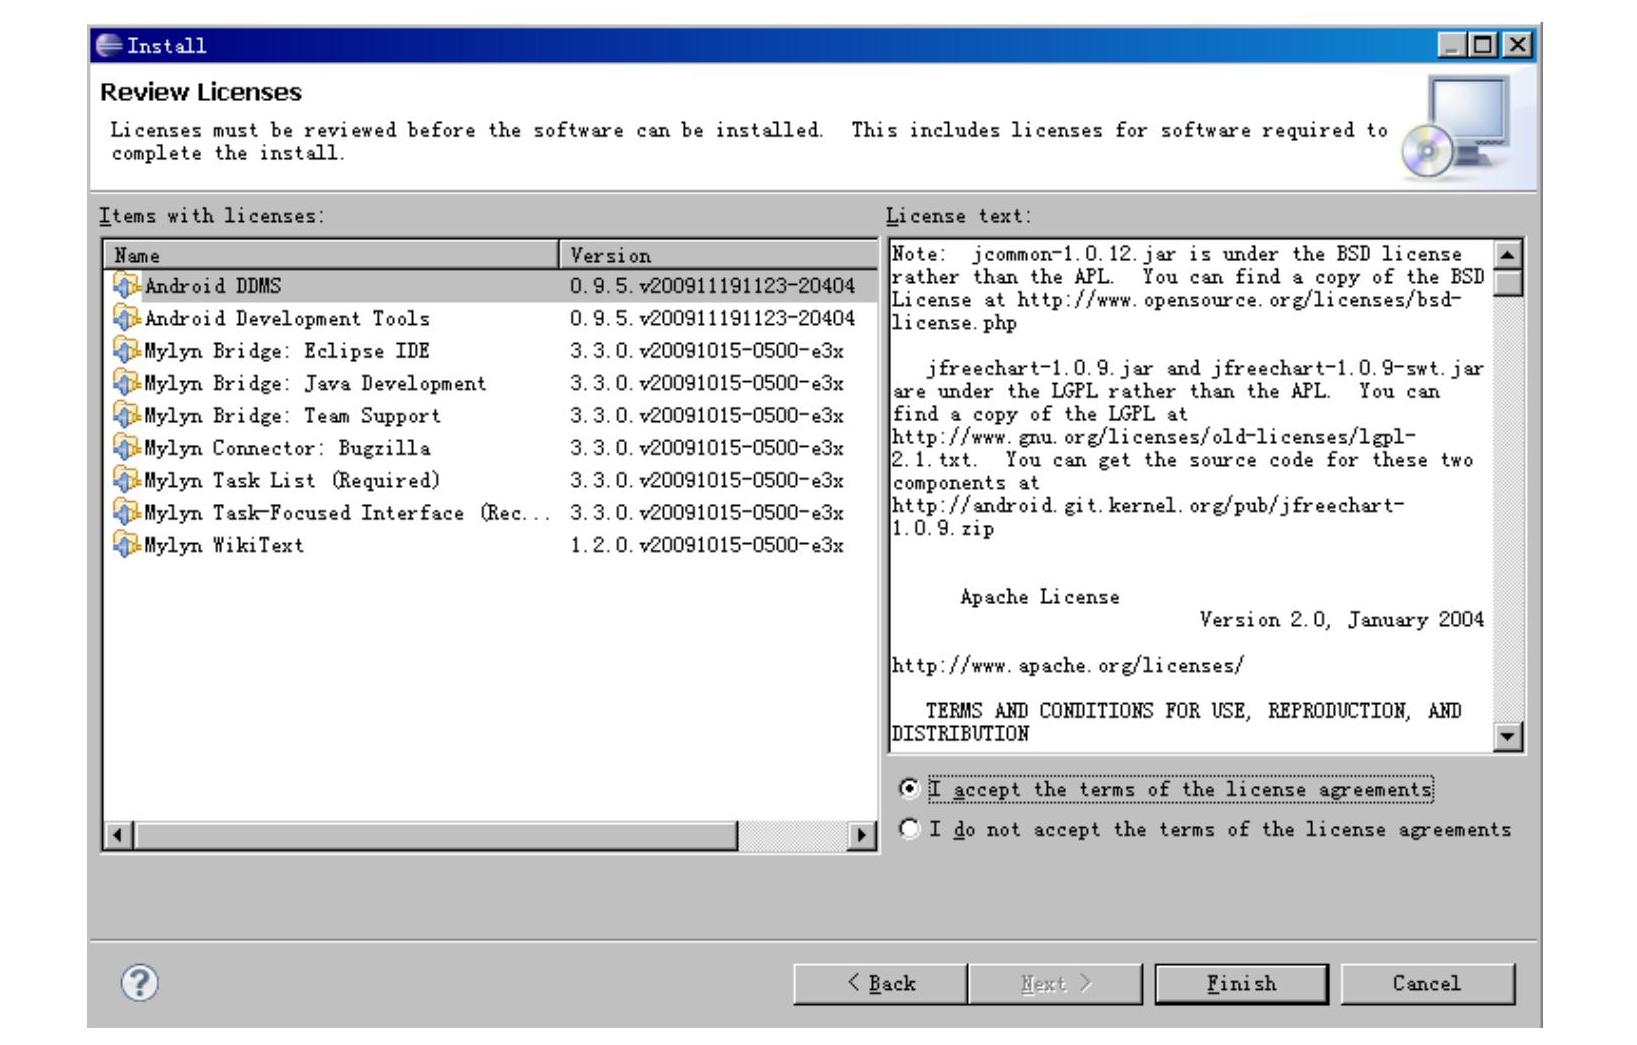
Task: Select 'I accept the terms' radio button
Action: tap(908, 789)
